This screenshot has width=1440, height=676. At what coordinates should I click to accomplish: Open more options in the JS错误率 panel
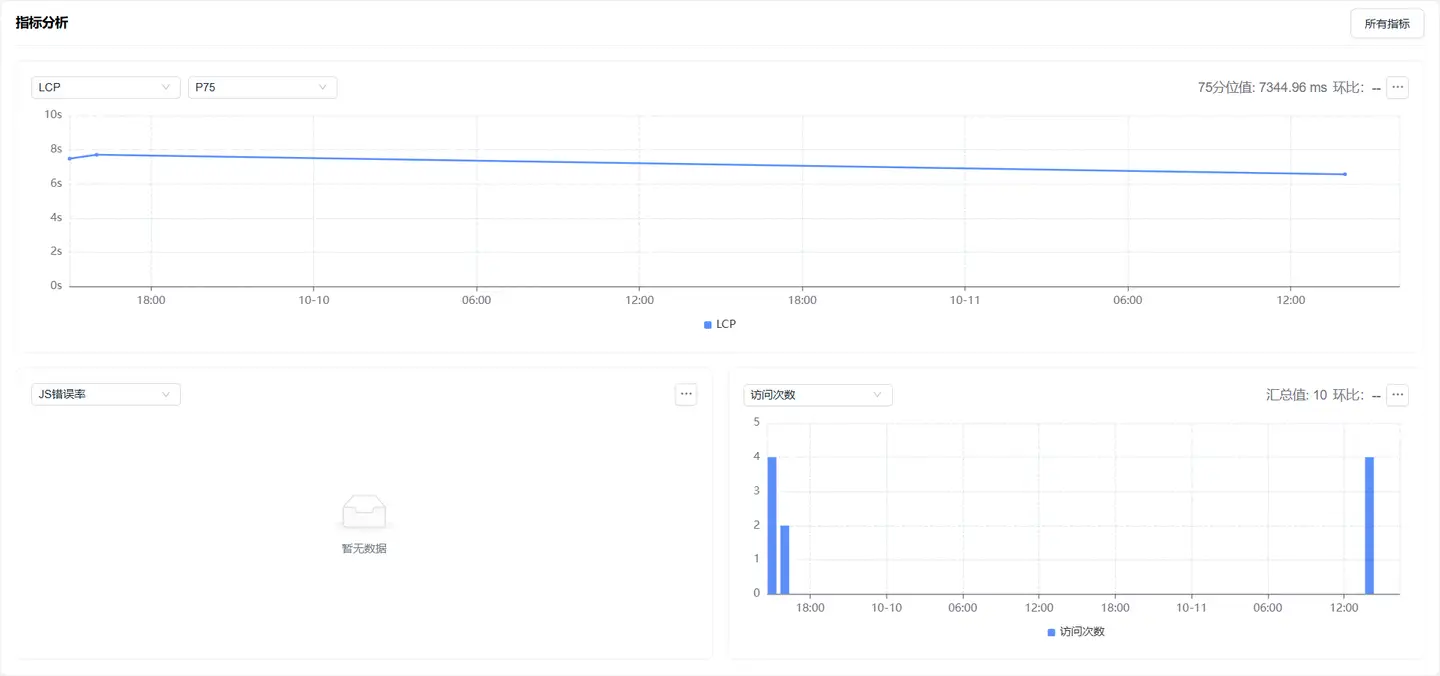pos(686,394)
